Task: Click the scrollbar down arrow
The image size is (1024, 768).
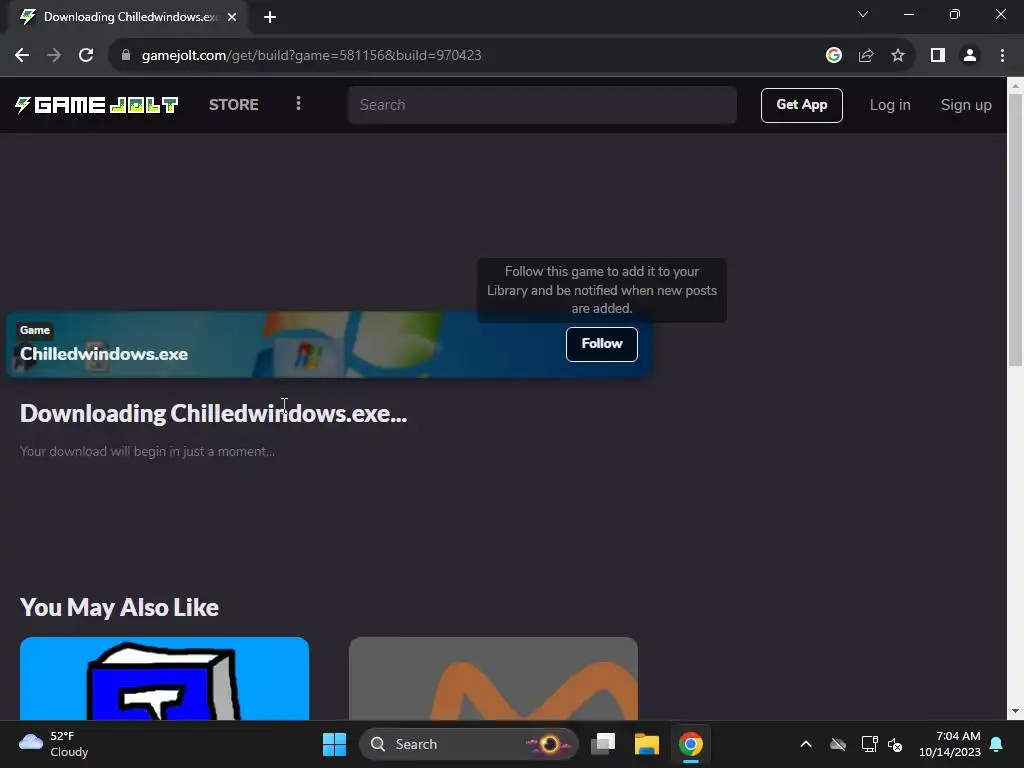Action: pos(1016,711)
